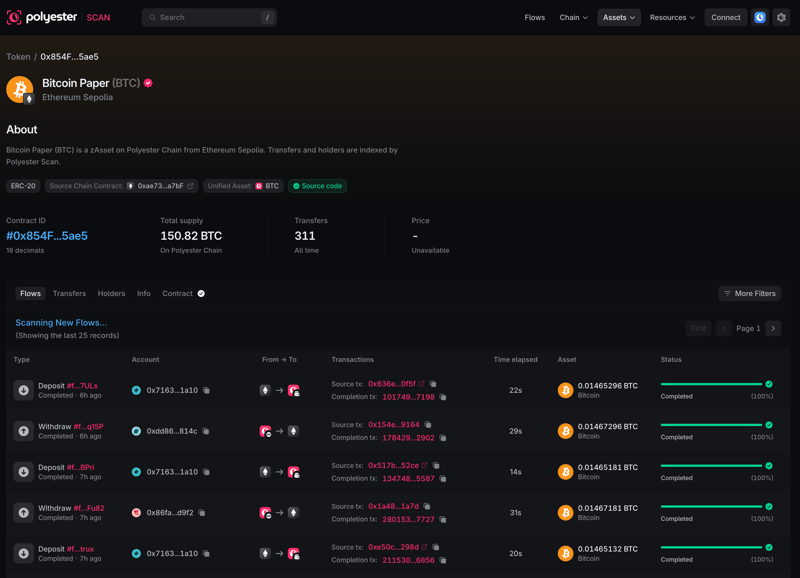Click the Bitcoin Paper token logo
The width and height of the screenshot is (800, 578).
[x=19, y=90]
